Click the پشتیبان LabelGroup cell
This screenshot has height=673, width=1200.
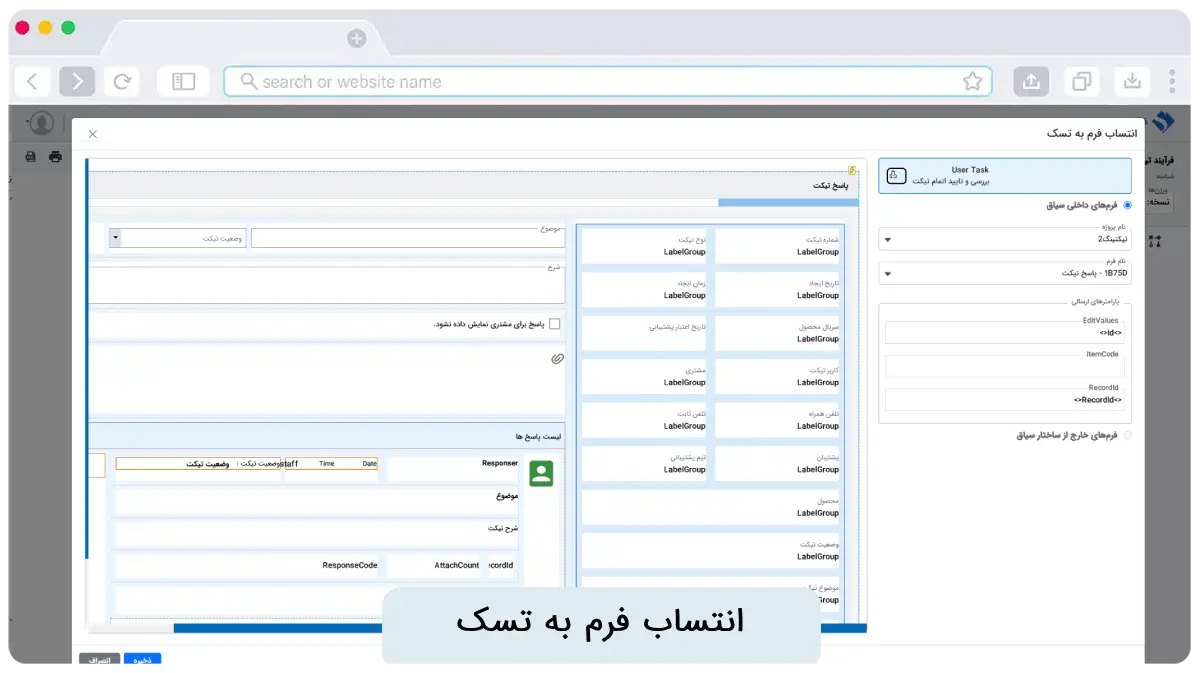pyautogui.click(x=778, y=463)
